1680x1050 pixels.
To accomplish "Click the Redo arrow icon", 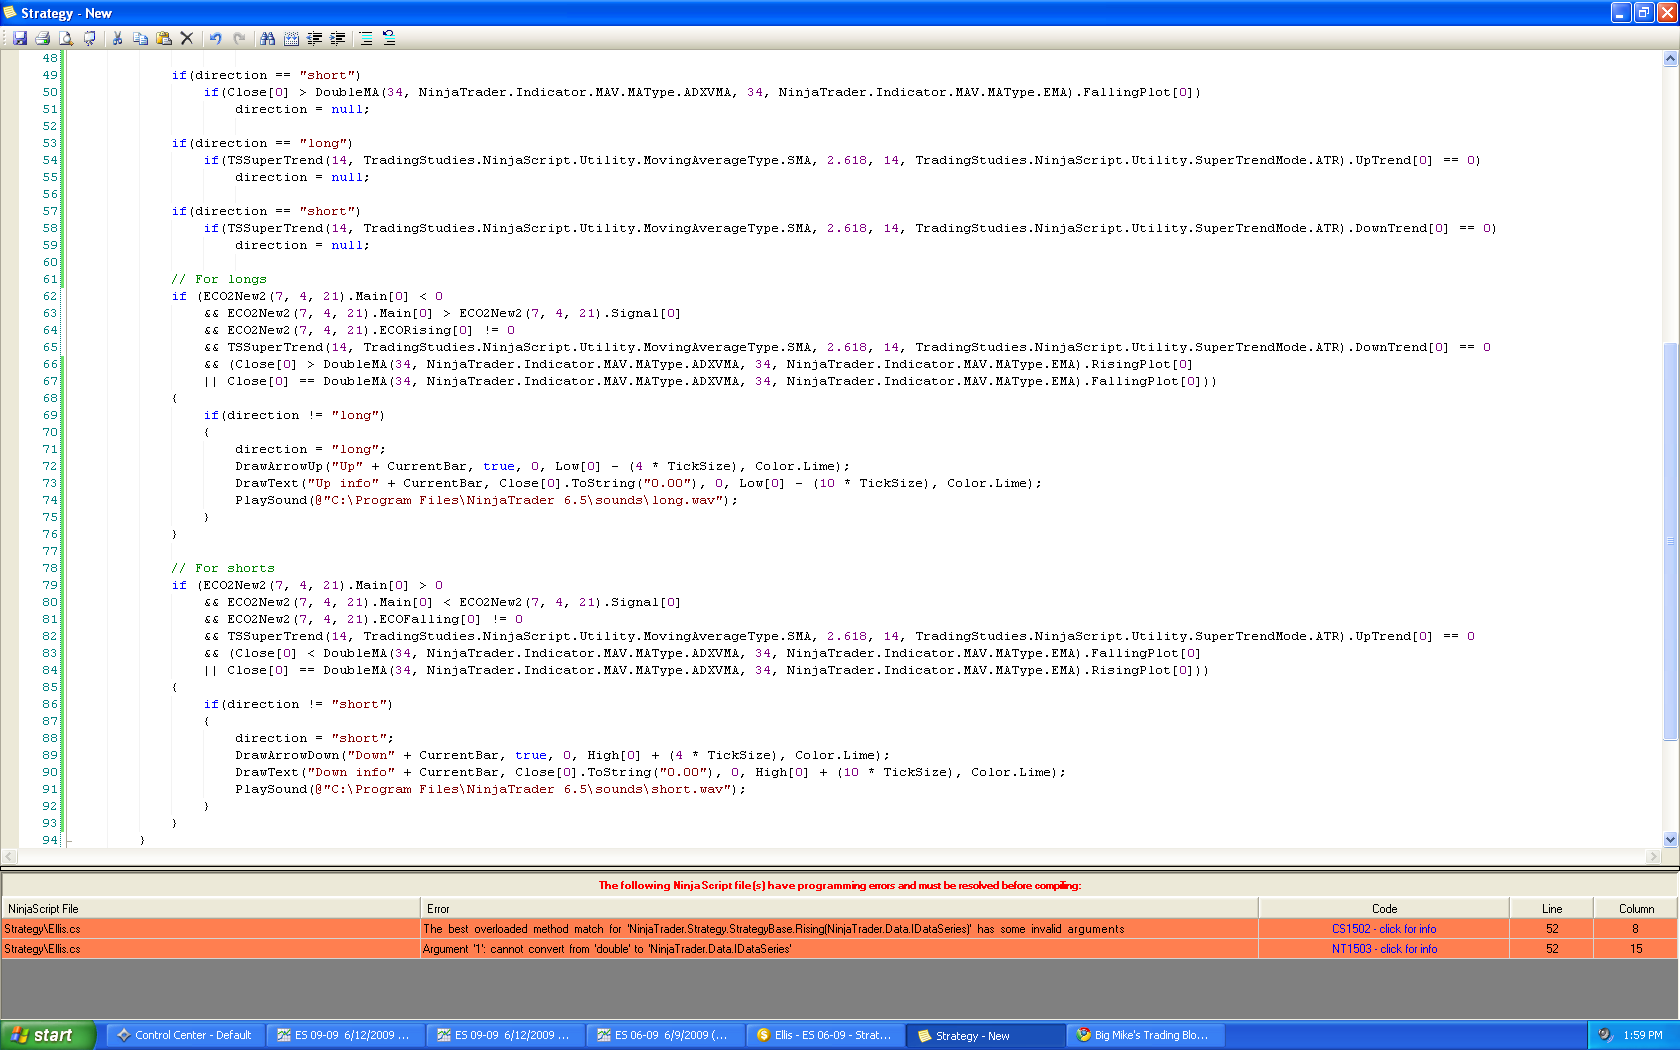I will click(239, 38).
